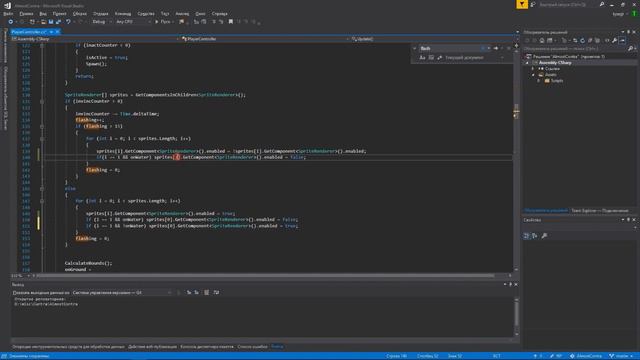Click the bookmark toolbar icon

point(231,22)
